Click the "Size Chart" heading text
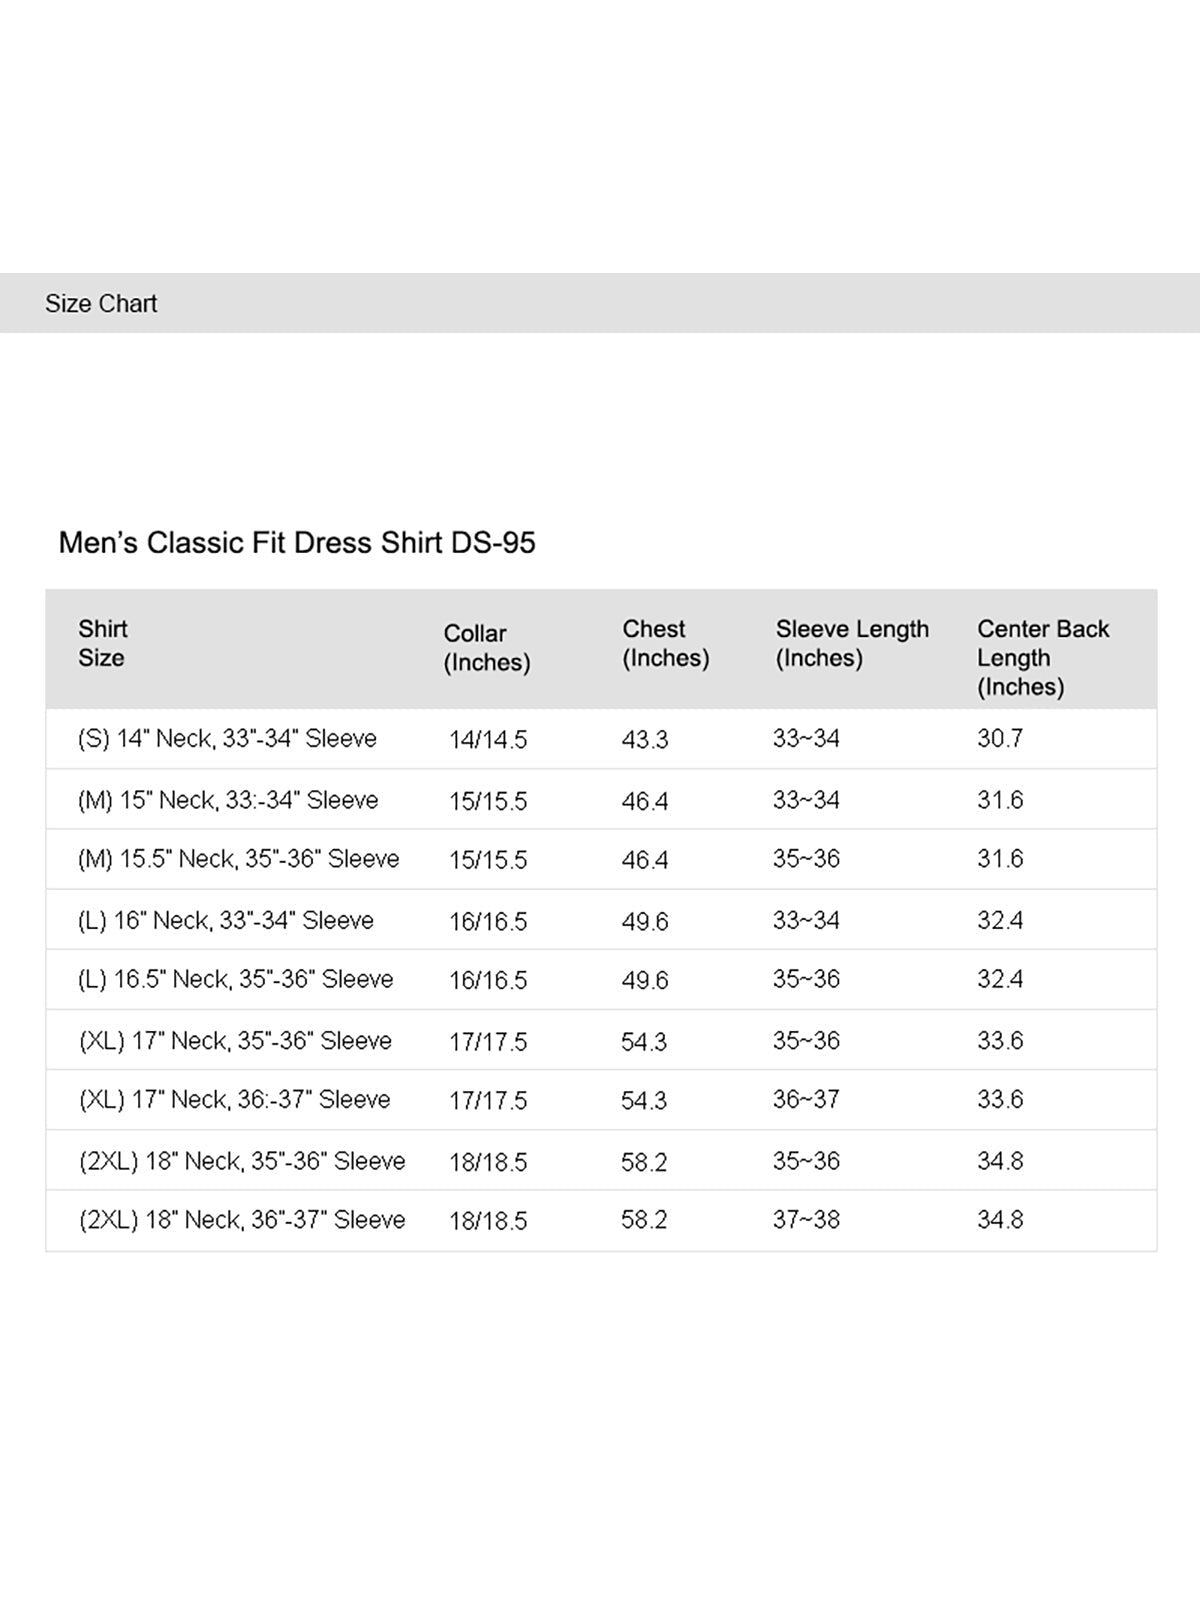The width and height of the screenshot is (1200, 1600). [x=101, y=303]
